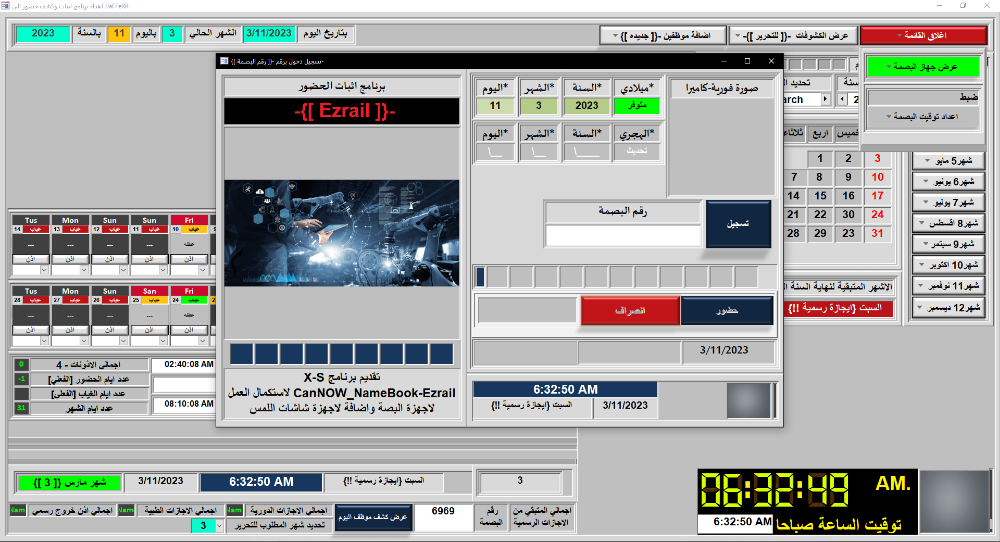The width and height of the screenshot is (1000, 542).
Task: Open the green عرض جهاز البصمة dropdown
Action: (923, 66)
